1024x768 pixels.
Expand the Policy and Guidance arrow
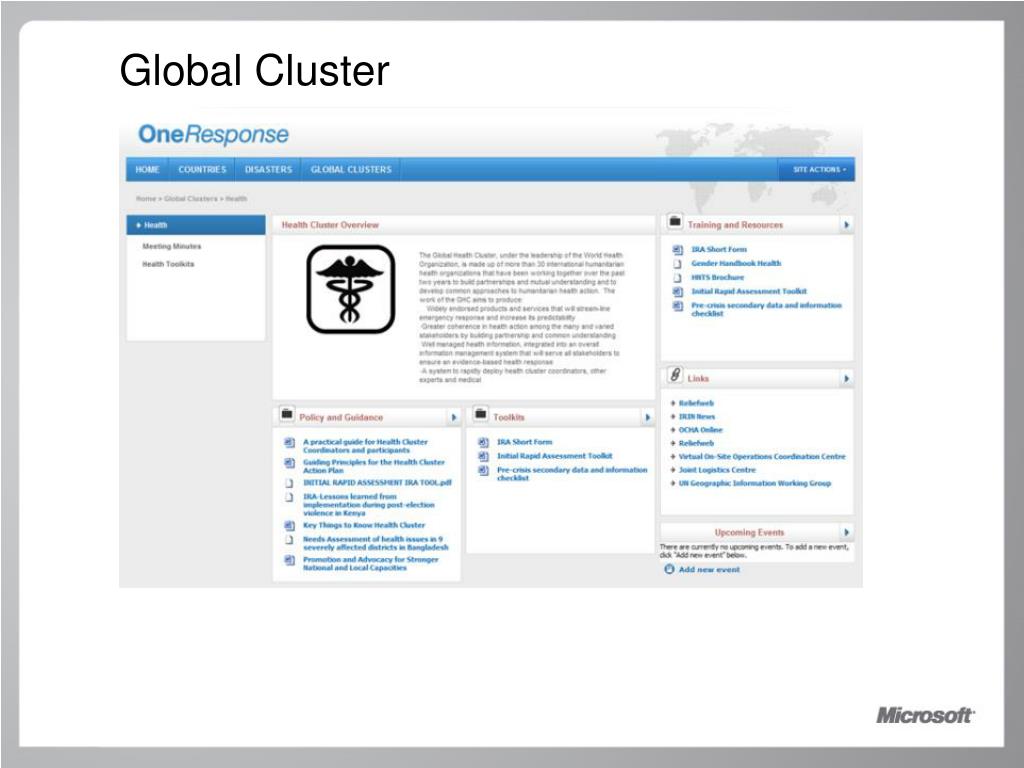click(x=454, y=417)
